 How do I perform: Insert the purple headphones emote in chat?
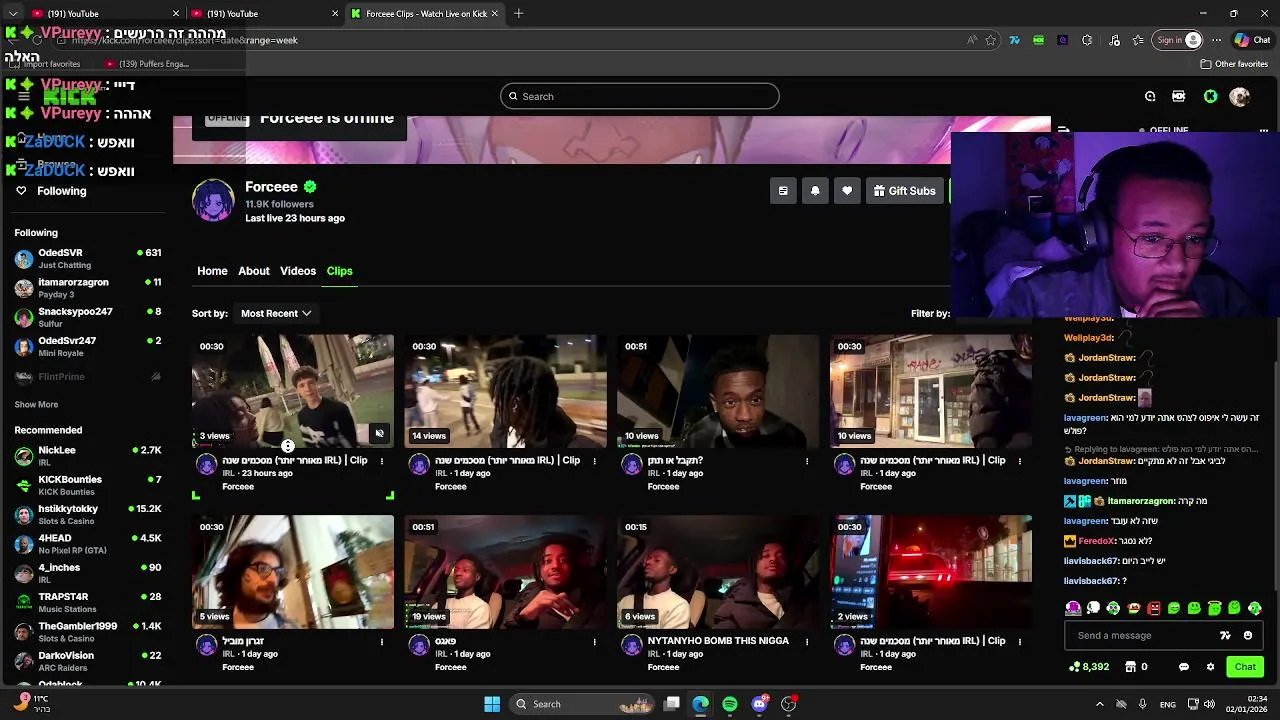pyautogui.click(x=1073, y=608)
